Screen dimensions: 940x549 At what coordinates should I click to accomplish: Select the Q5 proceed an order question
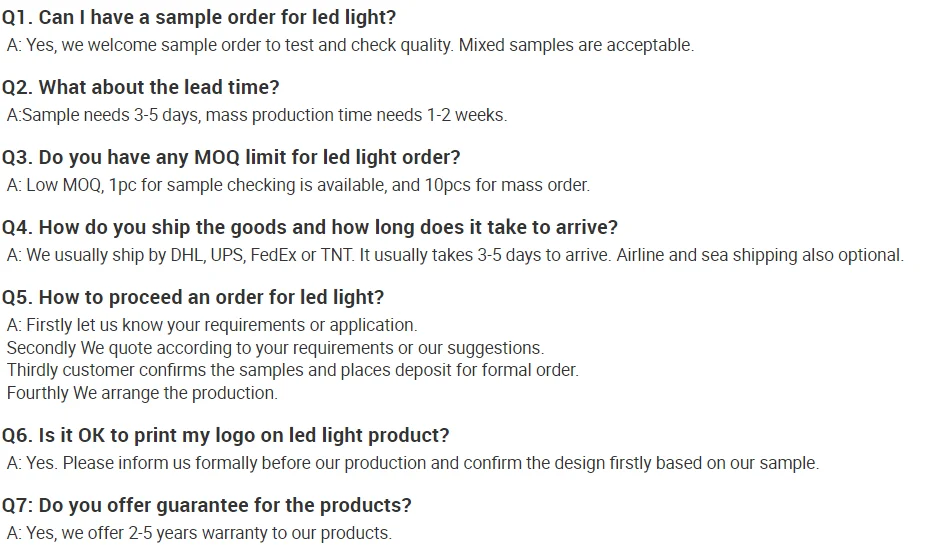193,297
